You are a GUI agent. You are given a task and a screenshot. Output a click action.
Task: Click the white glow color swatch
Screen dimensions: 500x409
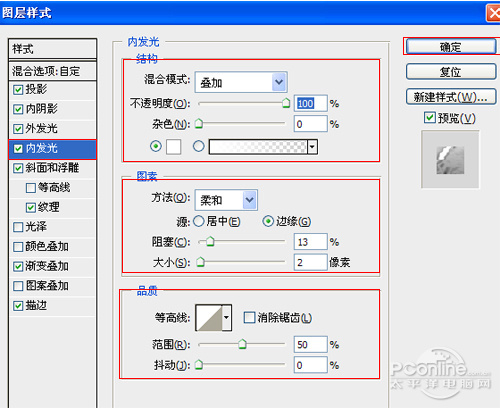[x=174, y=147]
